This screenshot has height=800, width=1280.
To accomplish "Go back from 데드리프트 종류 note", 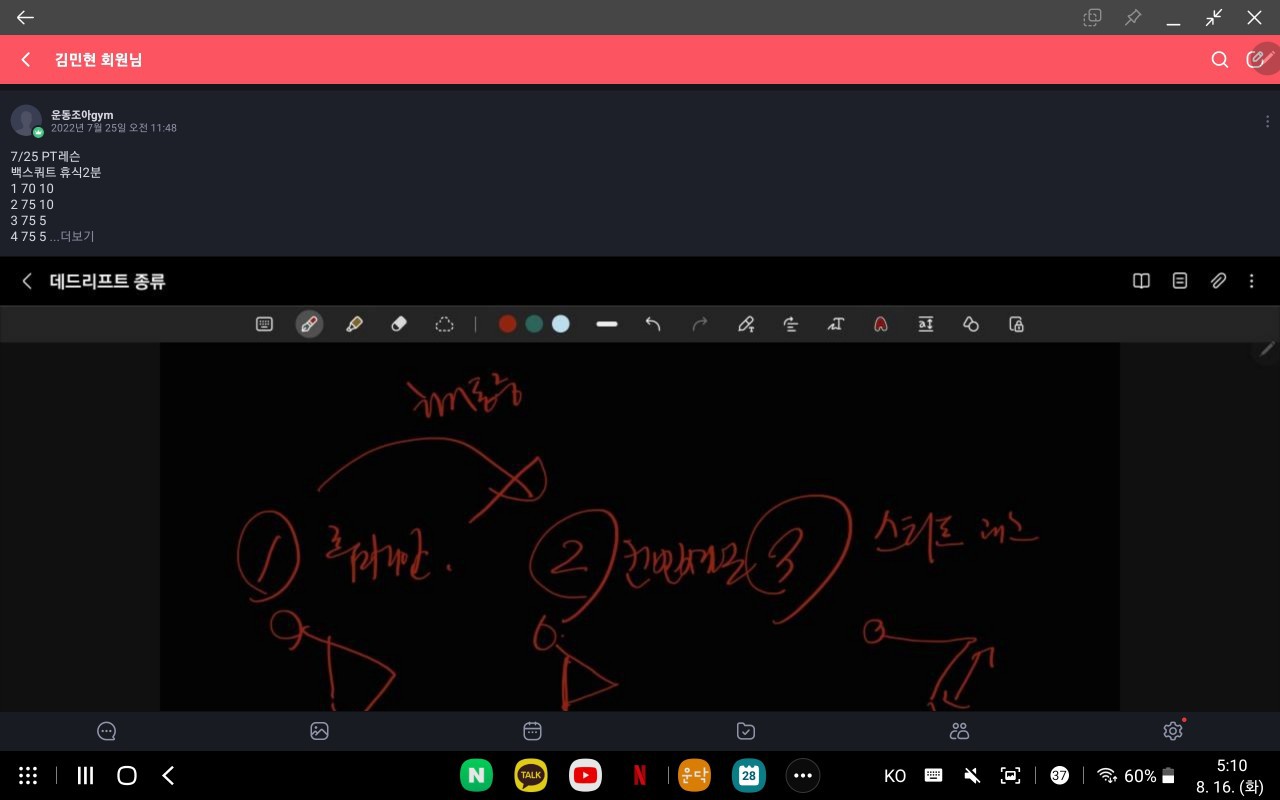I will (27, 281).
